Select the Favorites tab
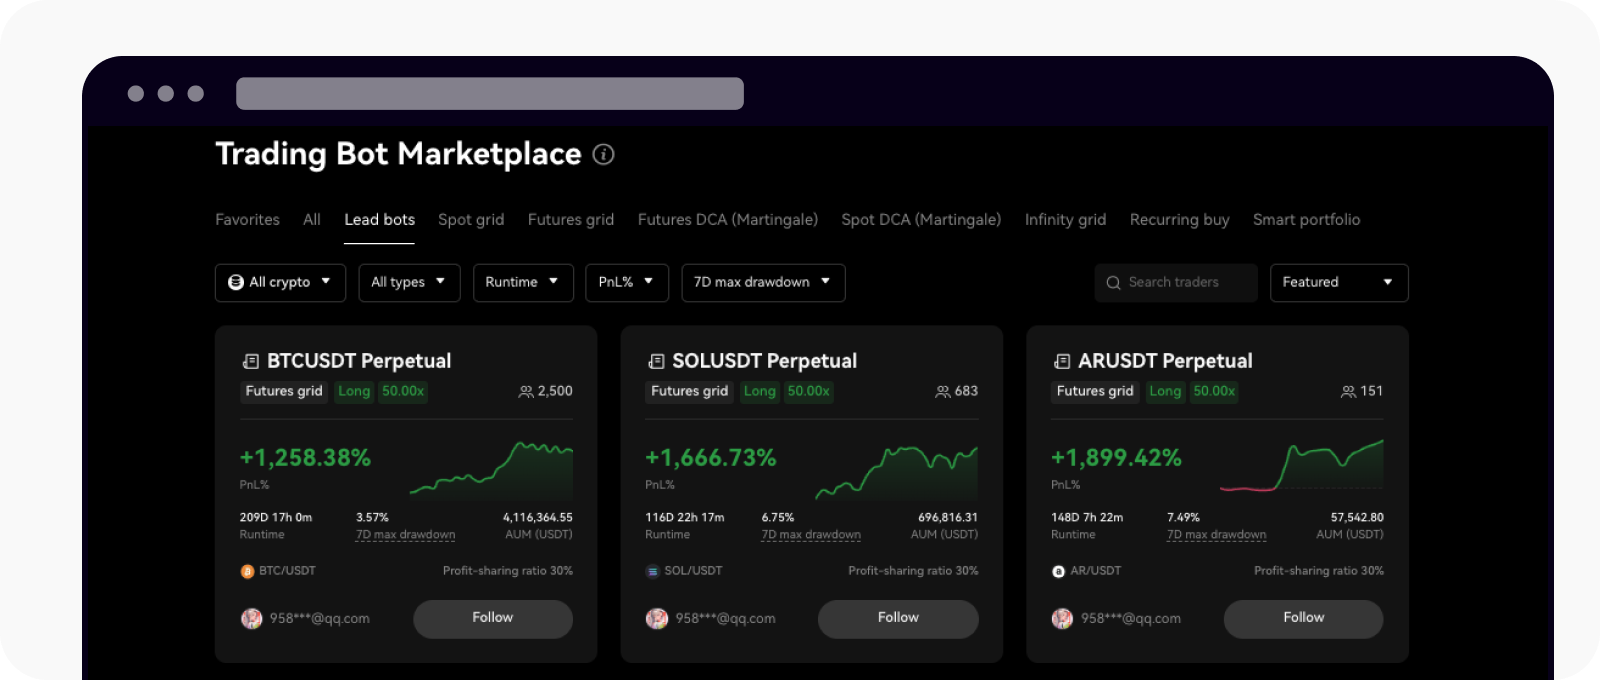Screen dimensions: 1600x680 (247, 220)
